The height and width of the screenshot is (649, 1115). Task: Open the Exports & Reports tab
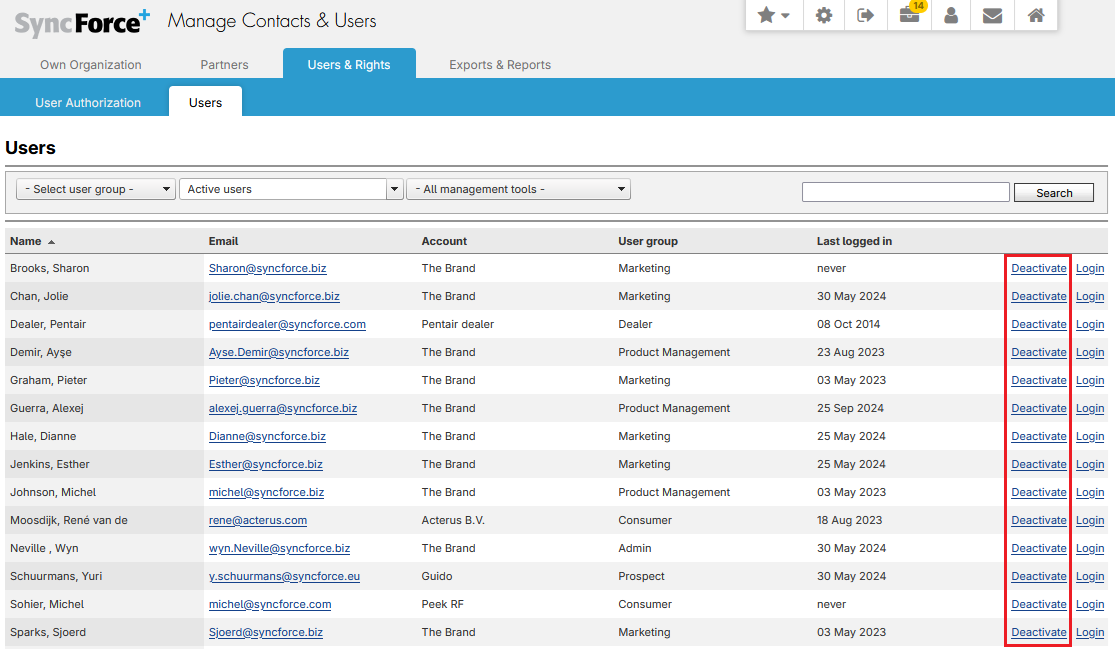point(500,65)
